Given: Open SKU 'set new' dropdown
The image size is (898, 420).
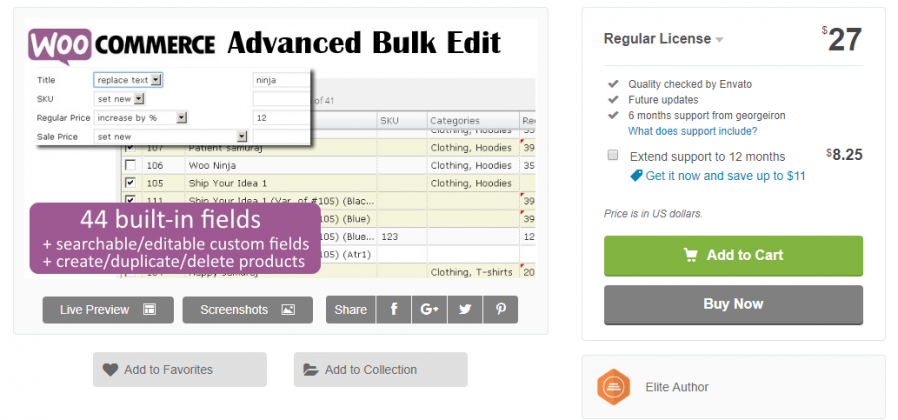Looking at the screenshot, I should [x=120, y=99].
